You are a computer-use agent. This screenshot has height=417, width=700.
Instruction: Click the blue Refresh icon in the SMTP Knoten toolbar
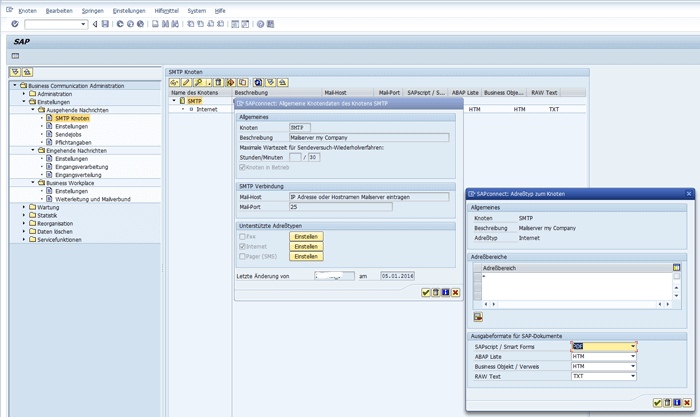coord(258,83)
